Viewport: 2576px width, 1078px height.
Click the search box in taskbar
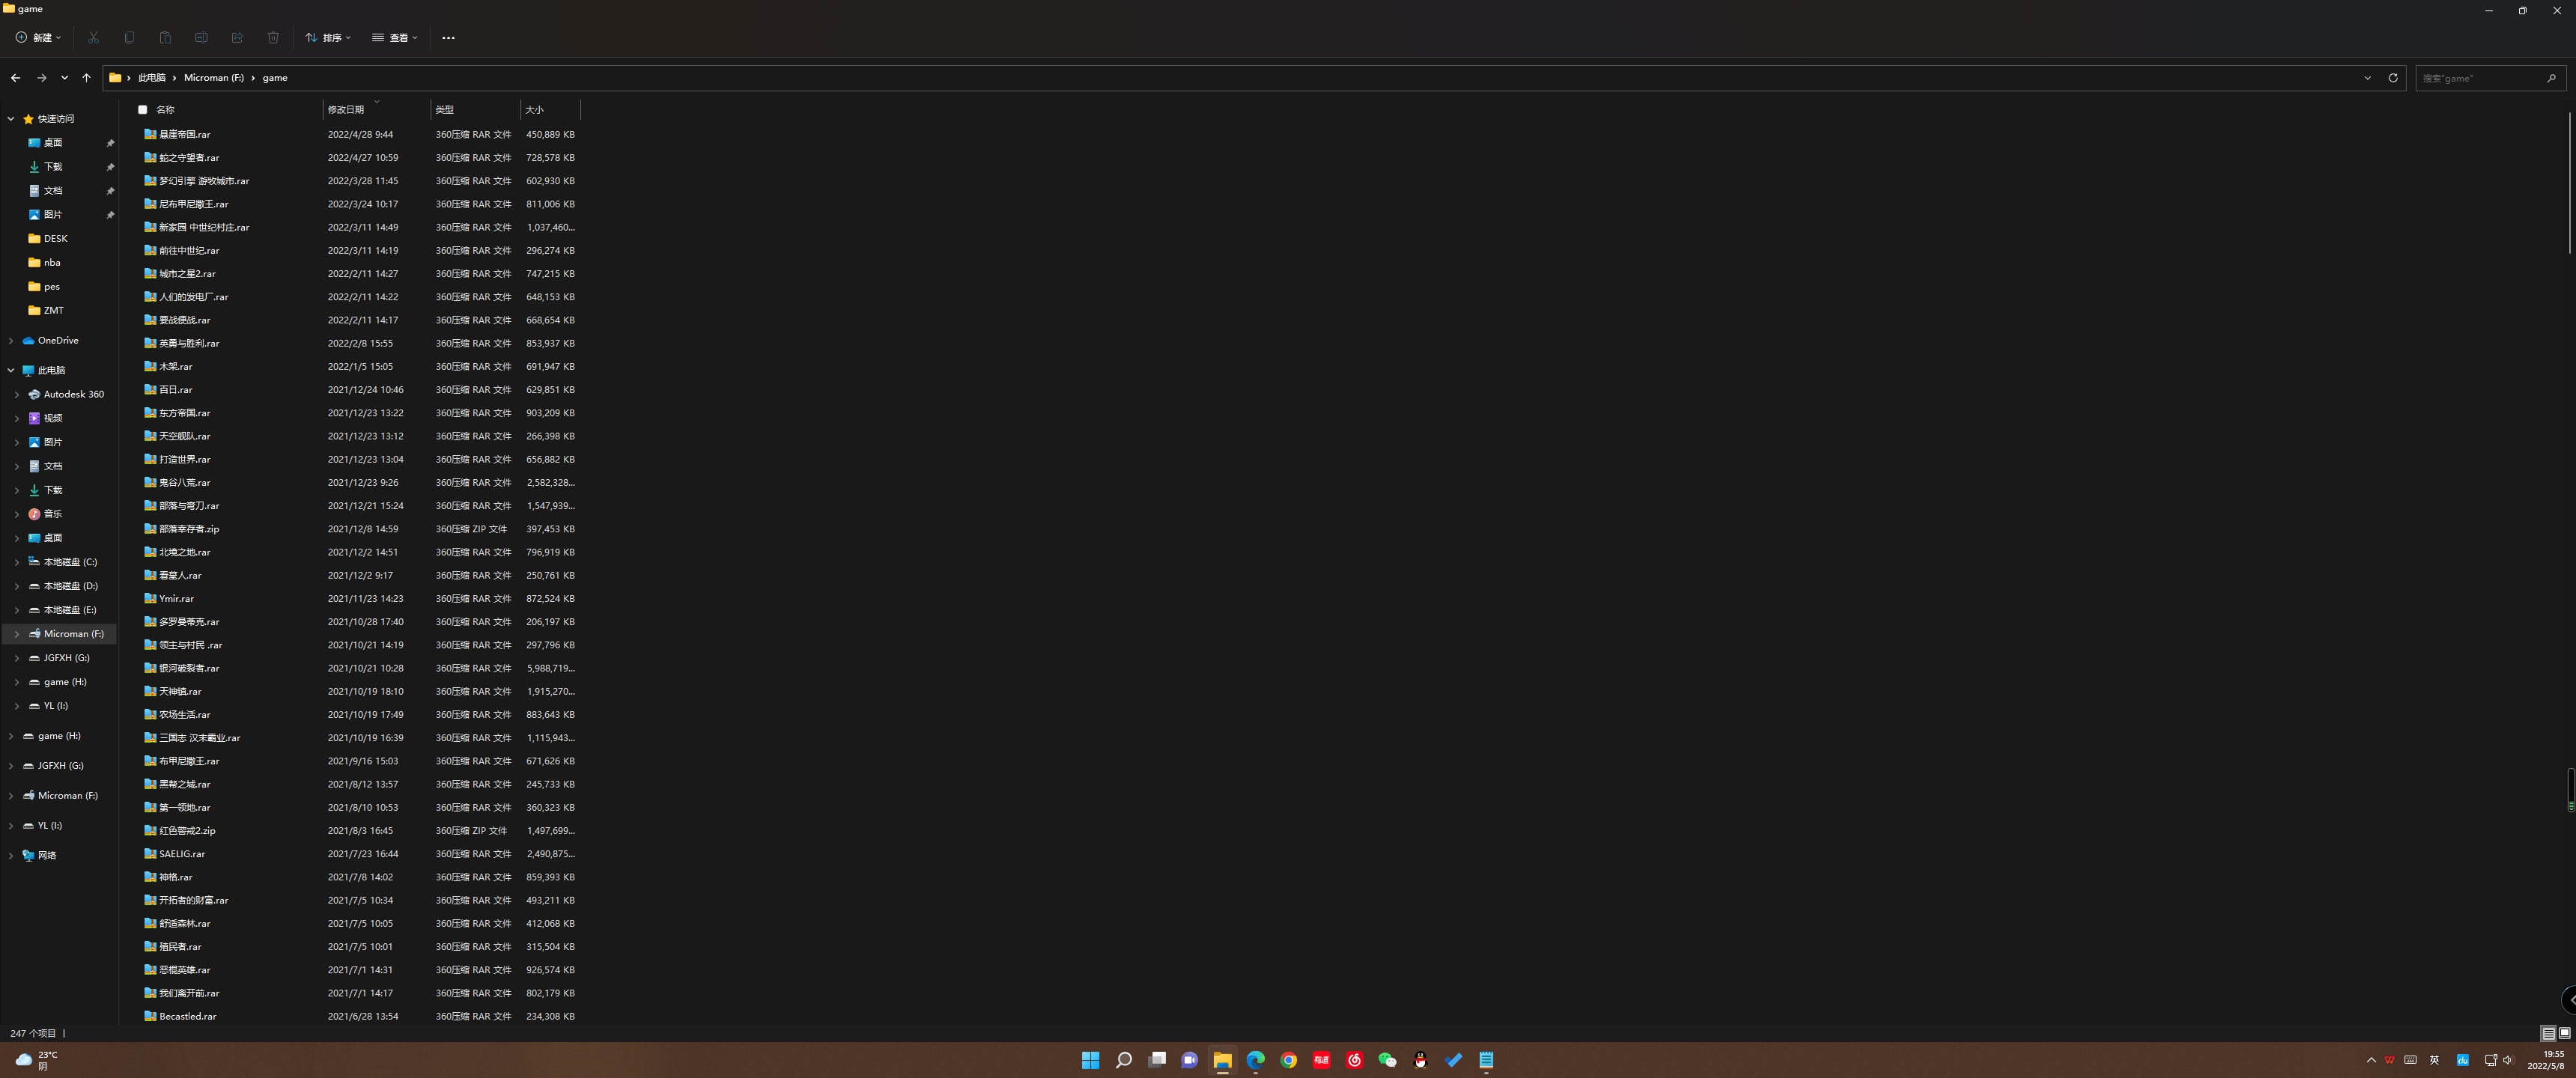(x=1122, y=1060)
